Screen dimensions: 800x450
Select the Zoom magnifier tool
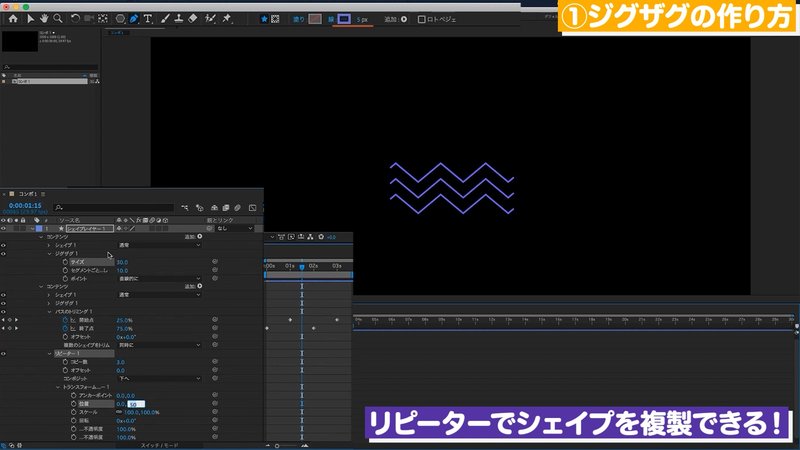click(58, 19)
